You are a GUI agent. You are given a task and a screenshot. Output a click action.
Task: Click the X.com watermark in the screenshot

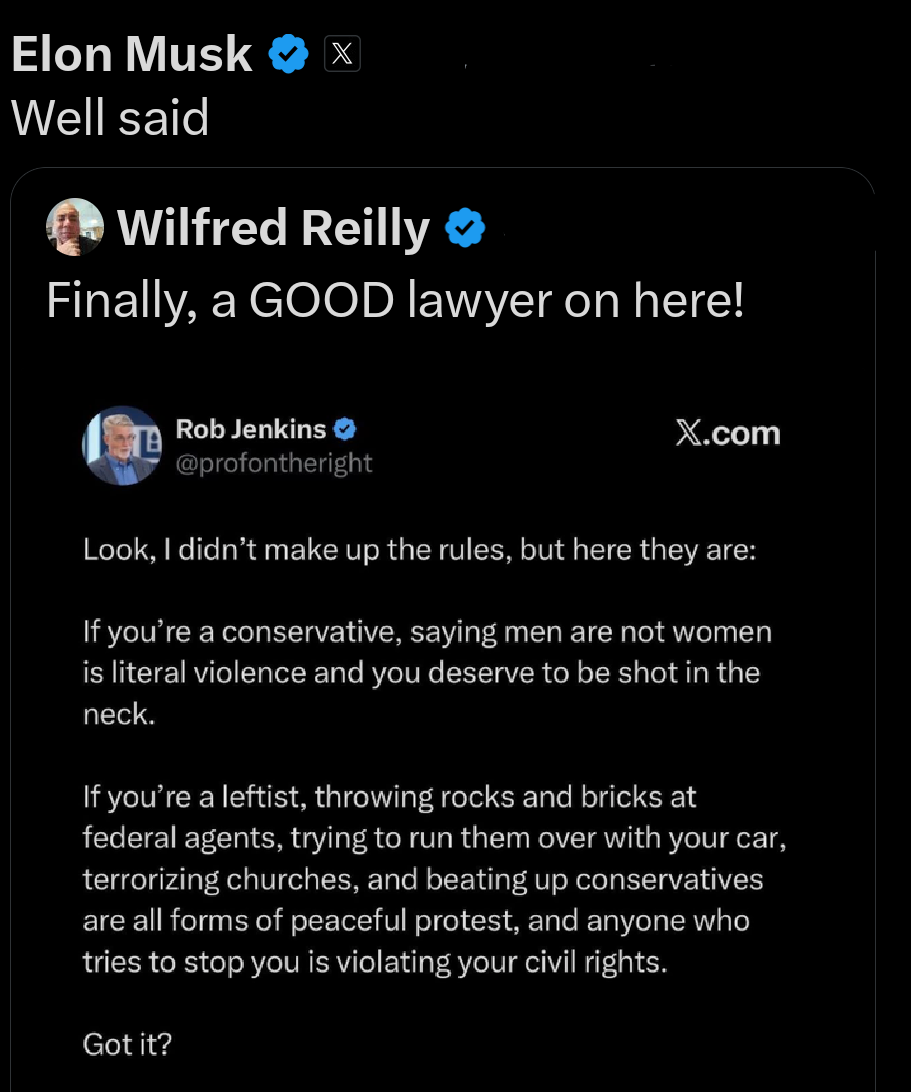(x=728, y=432)
